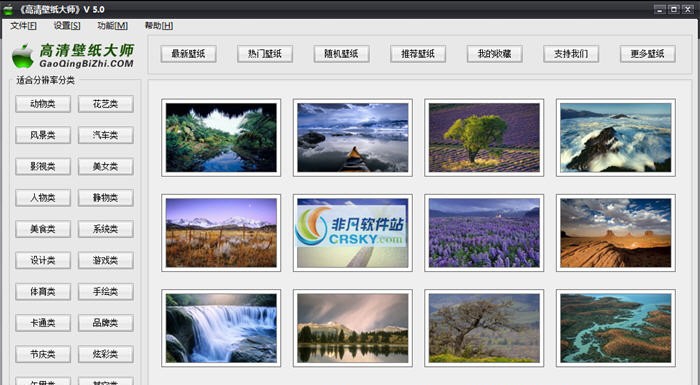Click the GaoQingBiZhi.COM site text
This screenshot has height=385, width=700.
(86, 64)
